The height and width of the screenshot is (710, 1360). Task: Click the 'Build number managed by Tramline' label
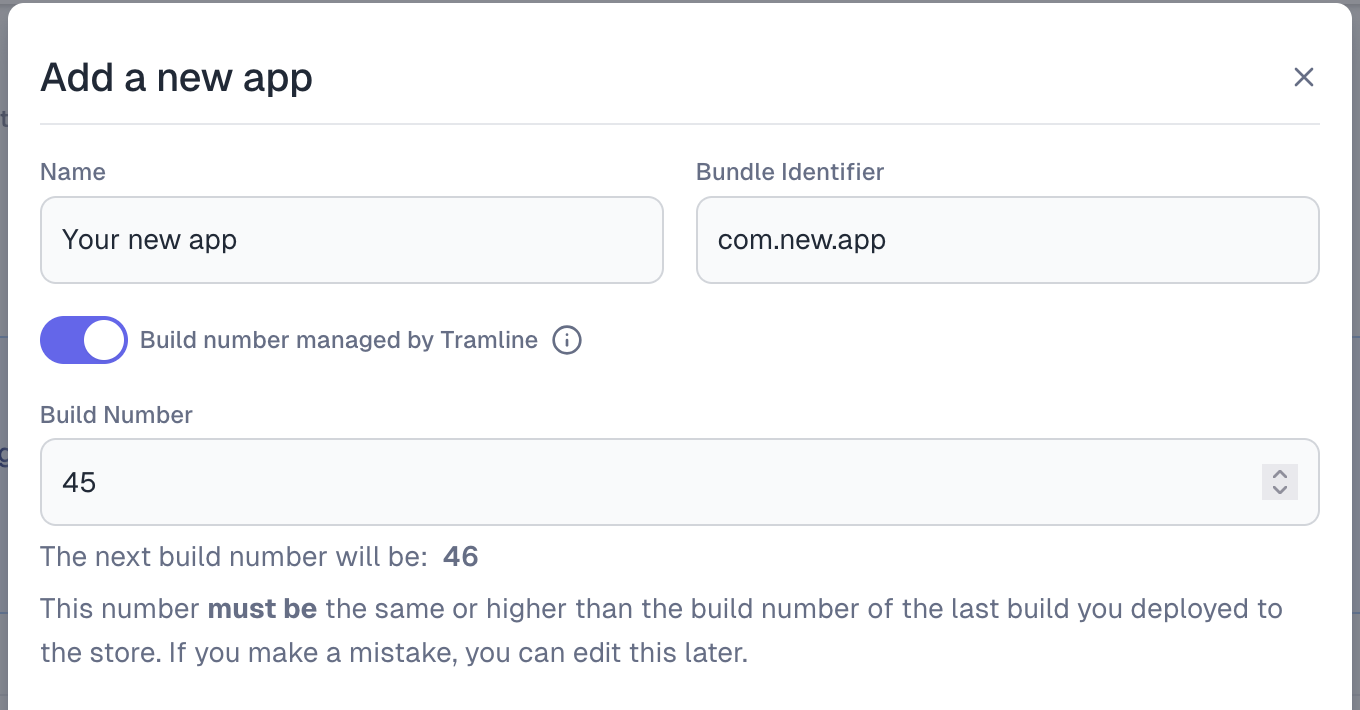tap(340, 340)
